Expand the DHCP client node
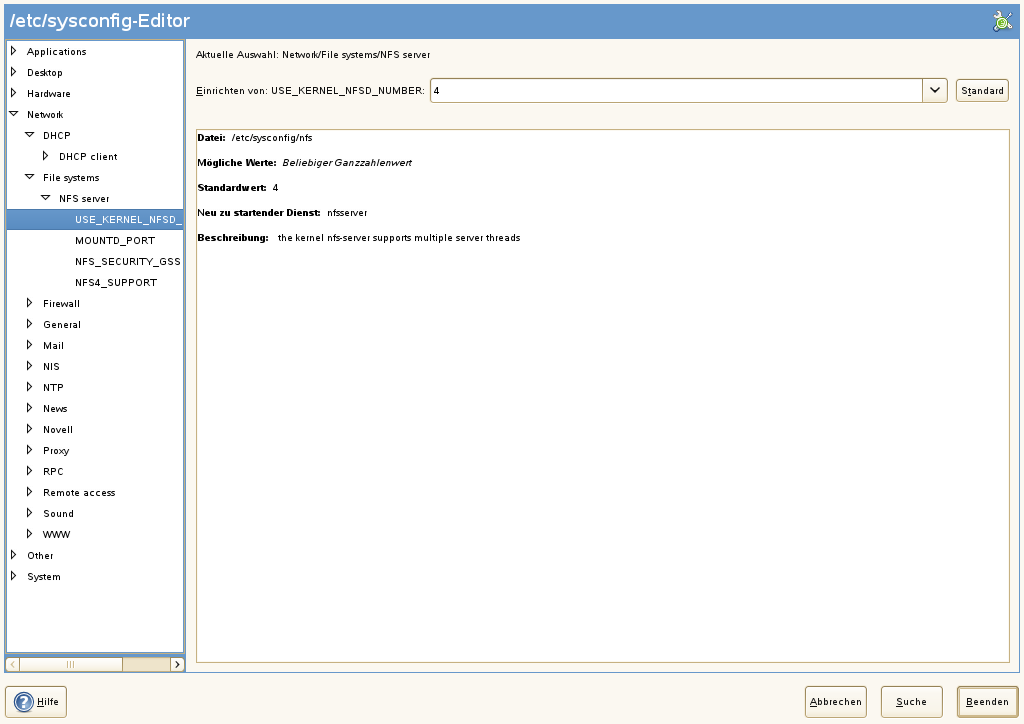The image size is (1024, 724). point(45,156)
